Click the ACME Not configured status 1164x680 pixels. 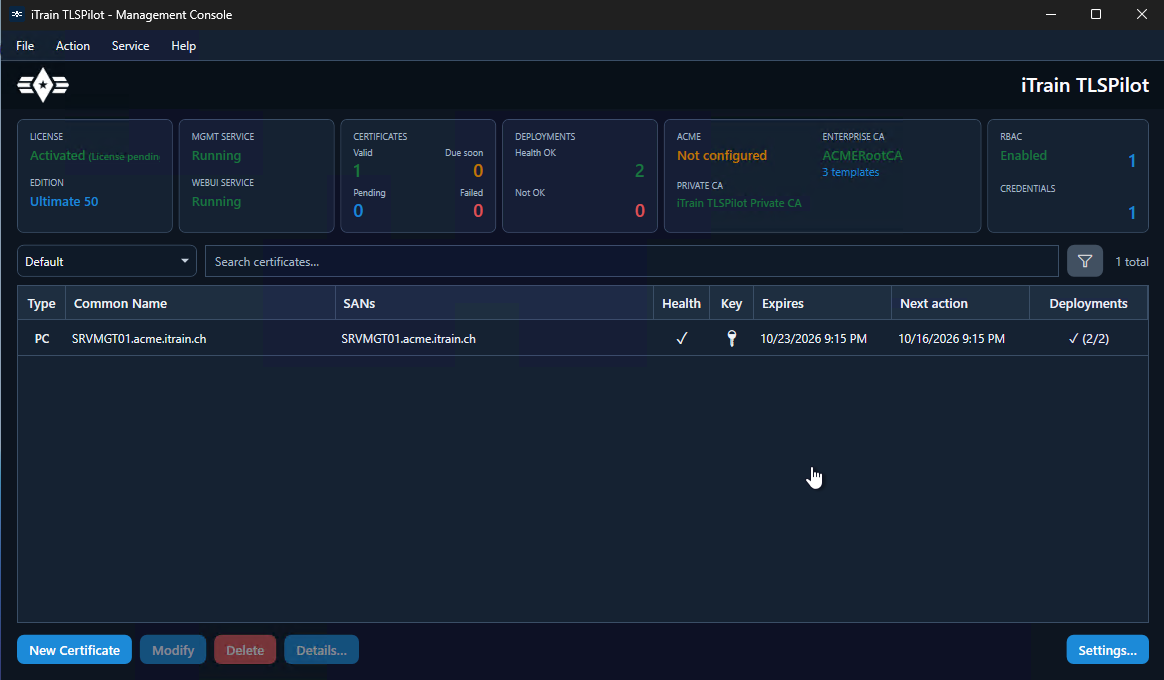(722, 155)
